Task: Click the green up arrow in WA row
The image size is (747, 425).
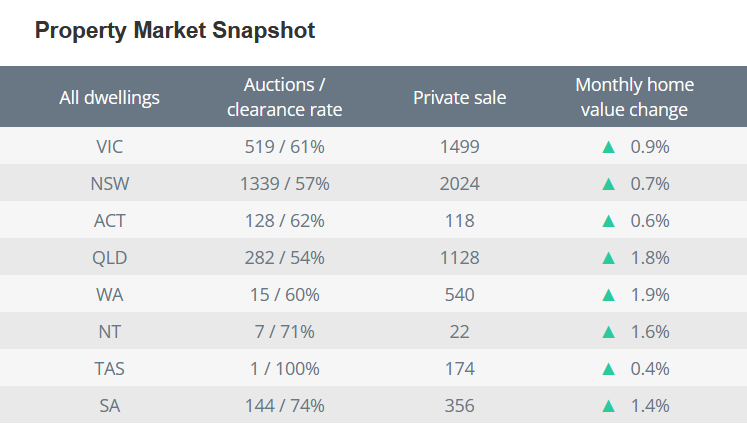Action: 608,295
